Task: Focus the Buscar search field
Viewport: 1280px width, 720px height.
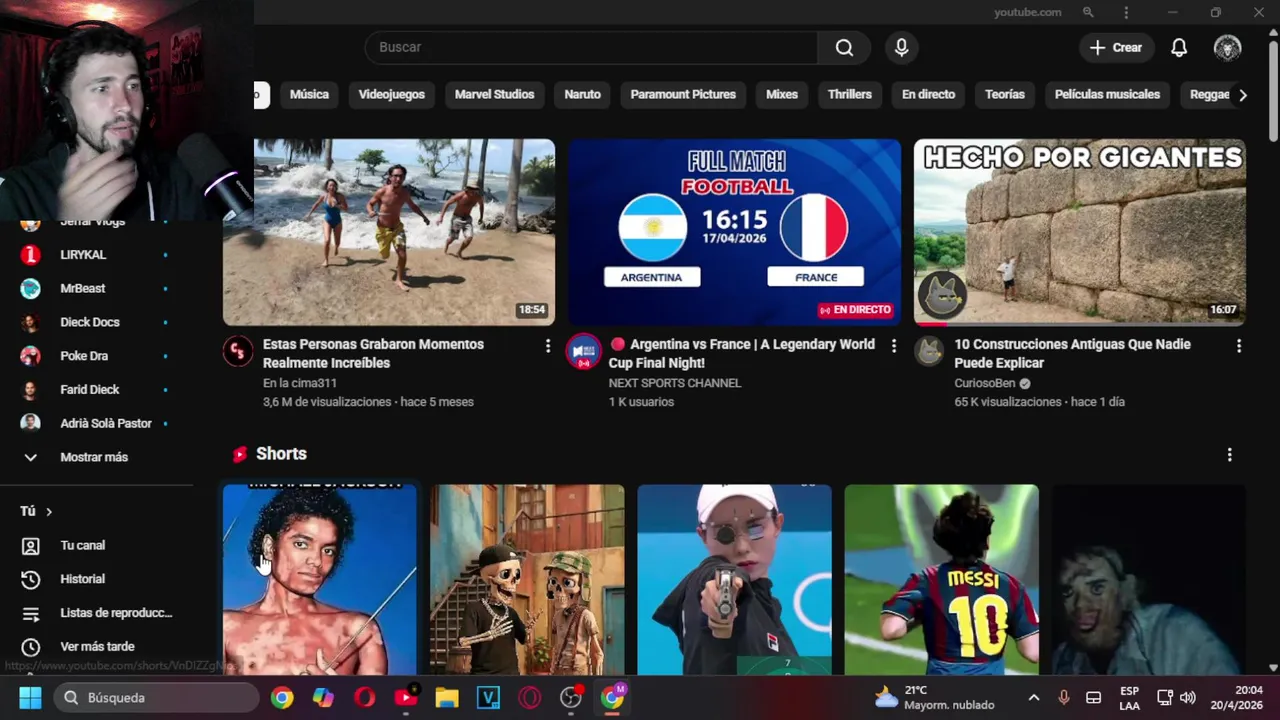Action: [x=591, y=48]
